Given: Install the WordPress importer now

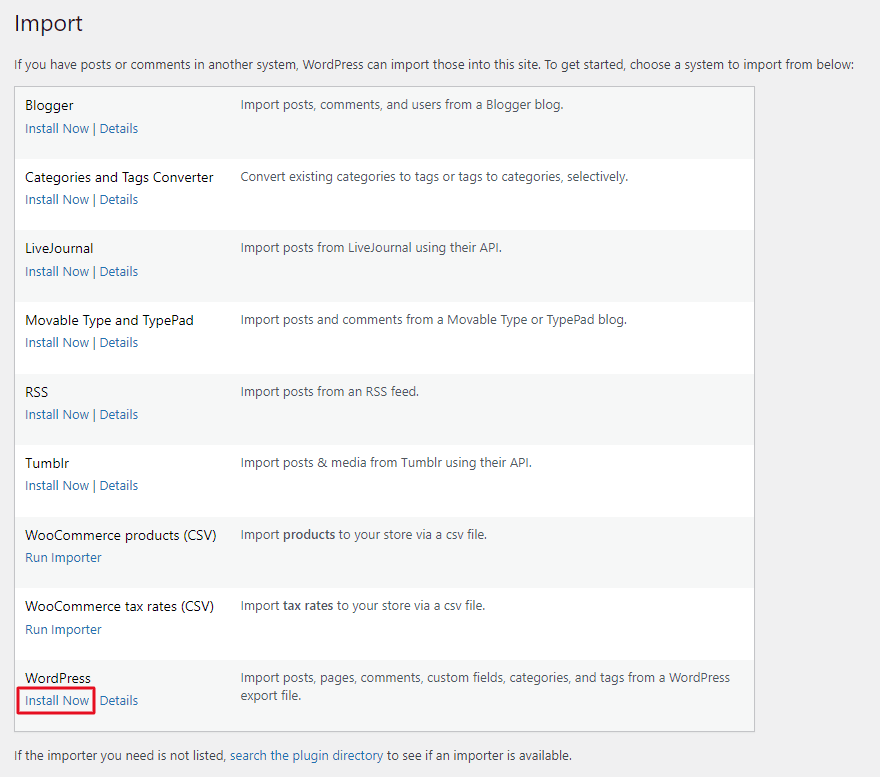Looking at the screenshot, I should tap(57, 701).
